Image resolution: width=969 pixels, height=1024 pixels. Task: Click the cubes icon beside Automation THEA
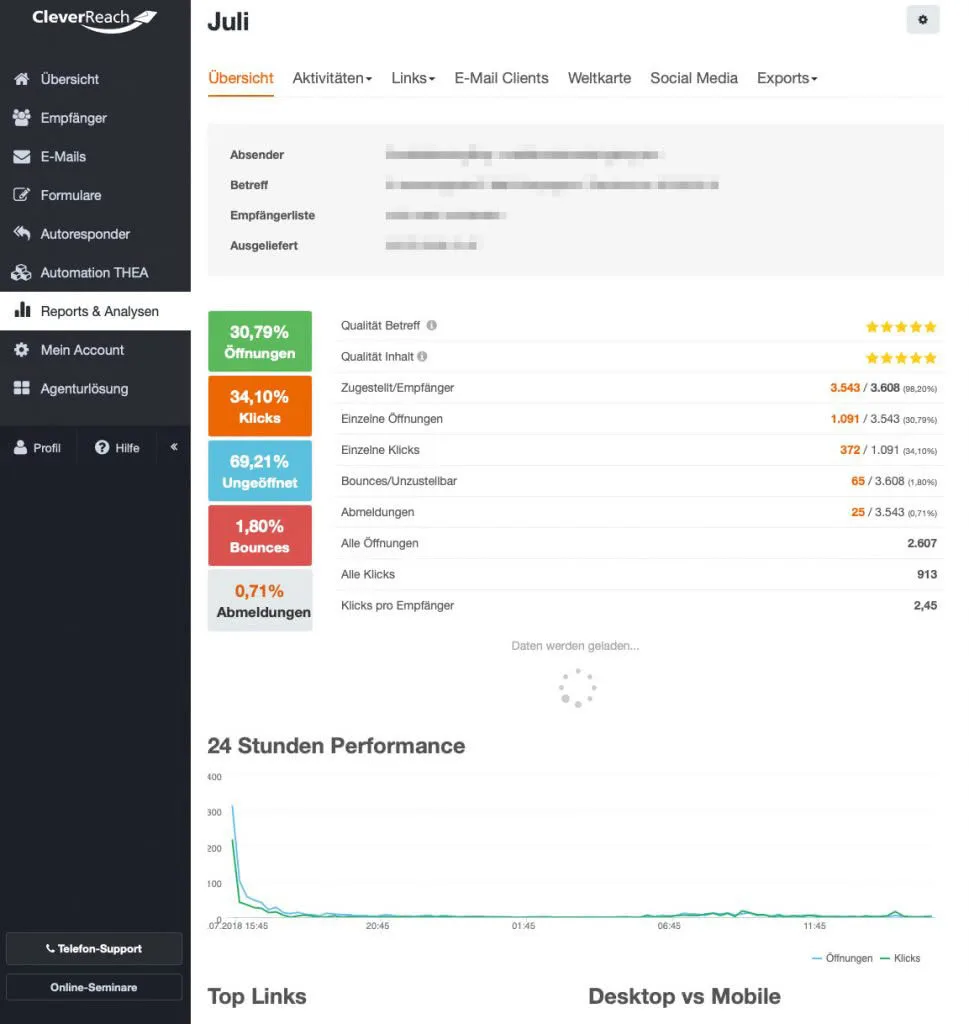22,272
